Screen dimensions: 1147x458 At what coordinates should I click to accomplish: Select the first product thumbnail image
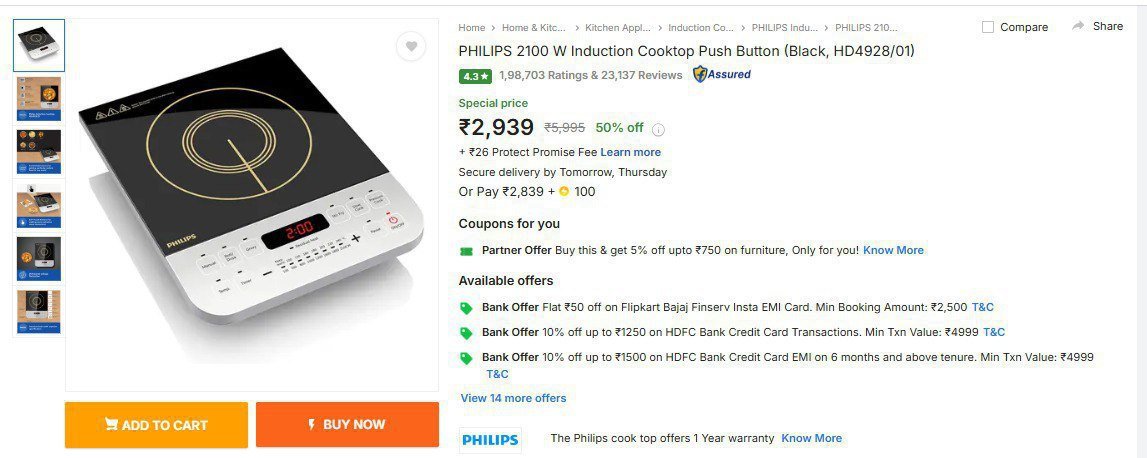click(x=39, y=45)
